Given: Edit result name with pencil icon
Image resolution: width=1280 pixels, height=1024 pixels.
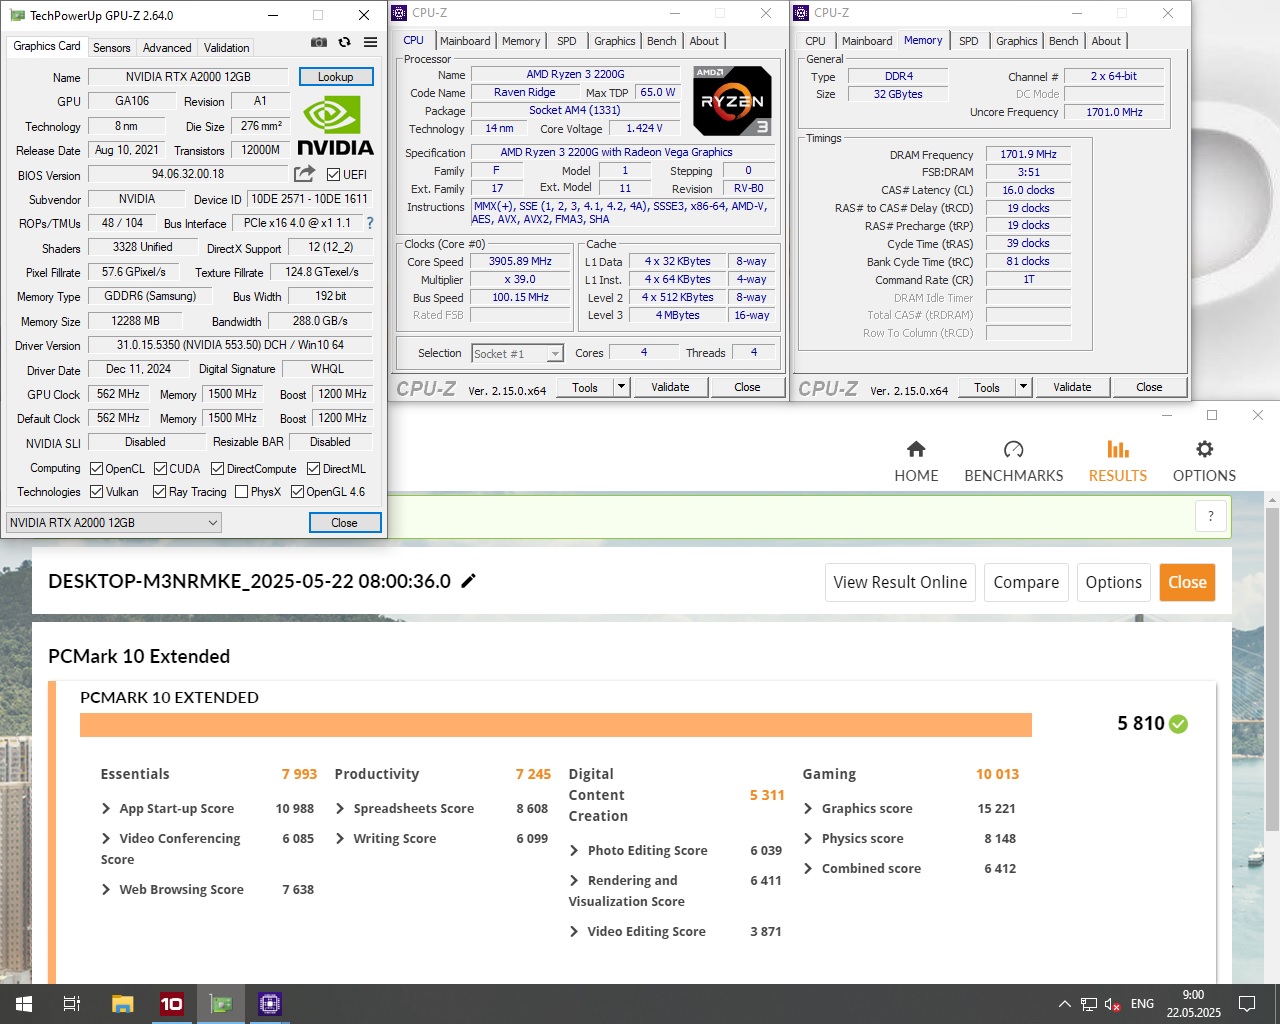Looking at the screenshot, I should [x=468, y=581].
